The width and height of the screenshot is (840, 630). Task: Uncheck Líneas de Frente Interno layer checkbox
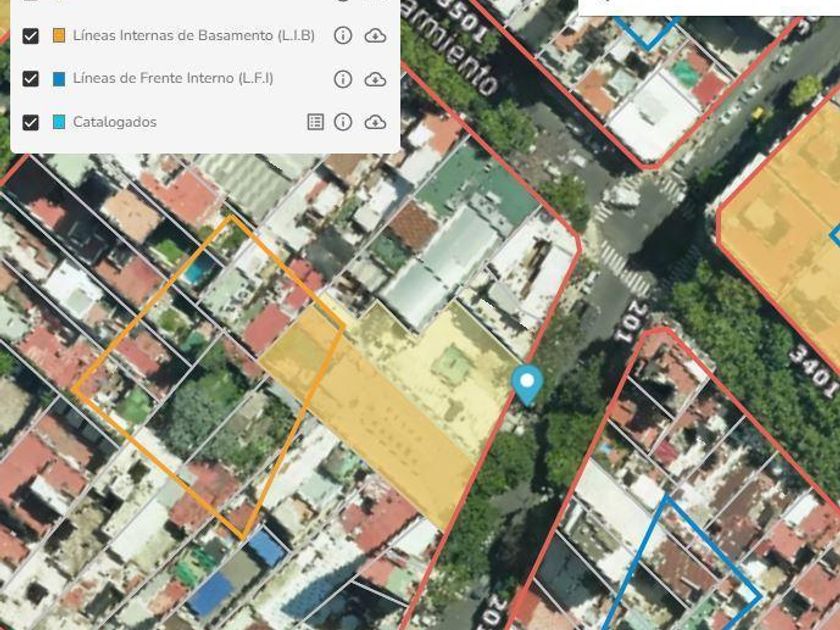(31, 79)
